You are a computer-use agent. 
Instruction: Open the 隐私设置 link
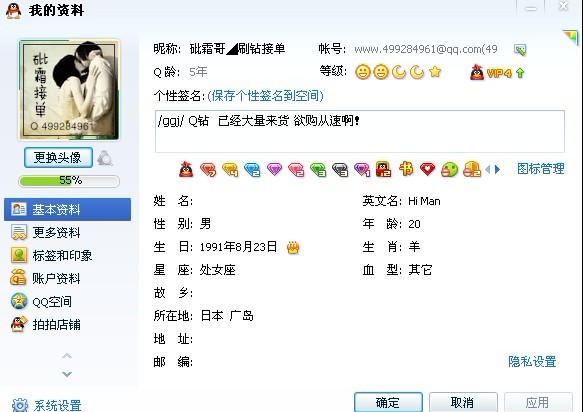tap(532, 361)
